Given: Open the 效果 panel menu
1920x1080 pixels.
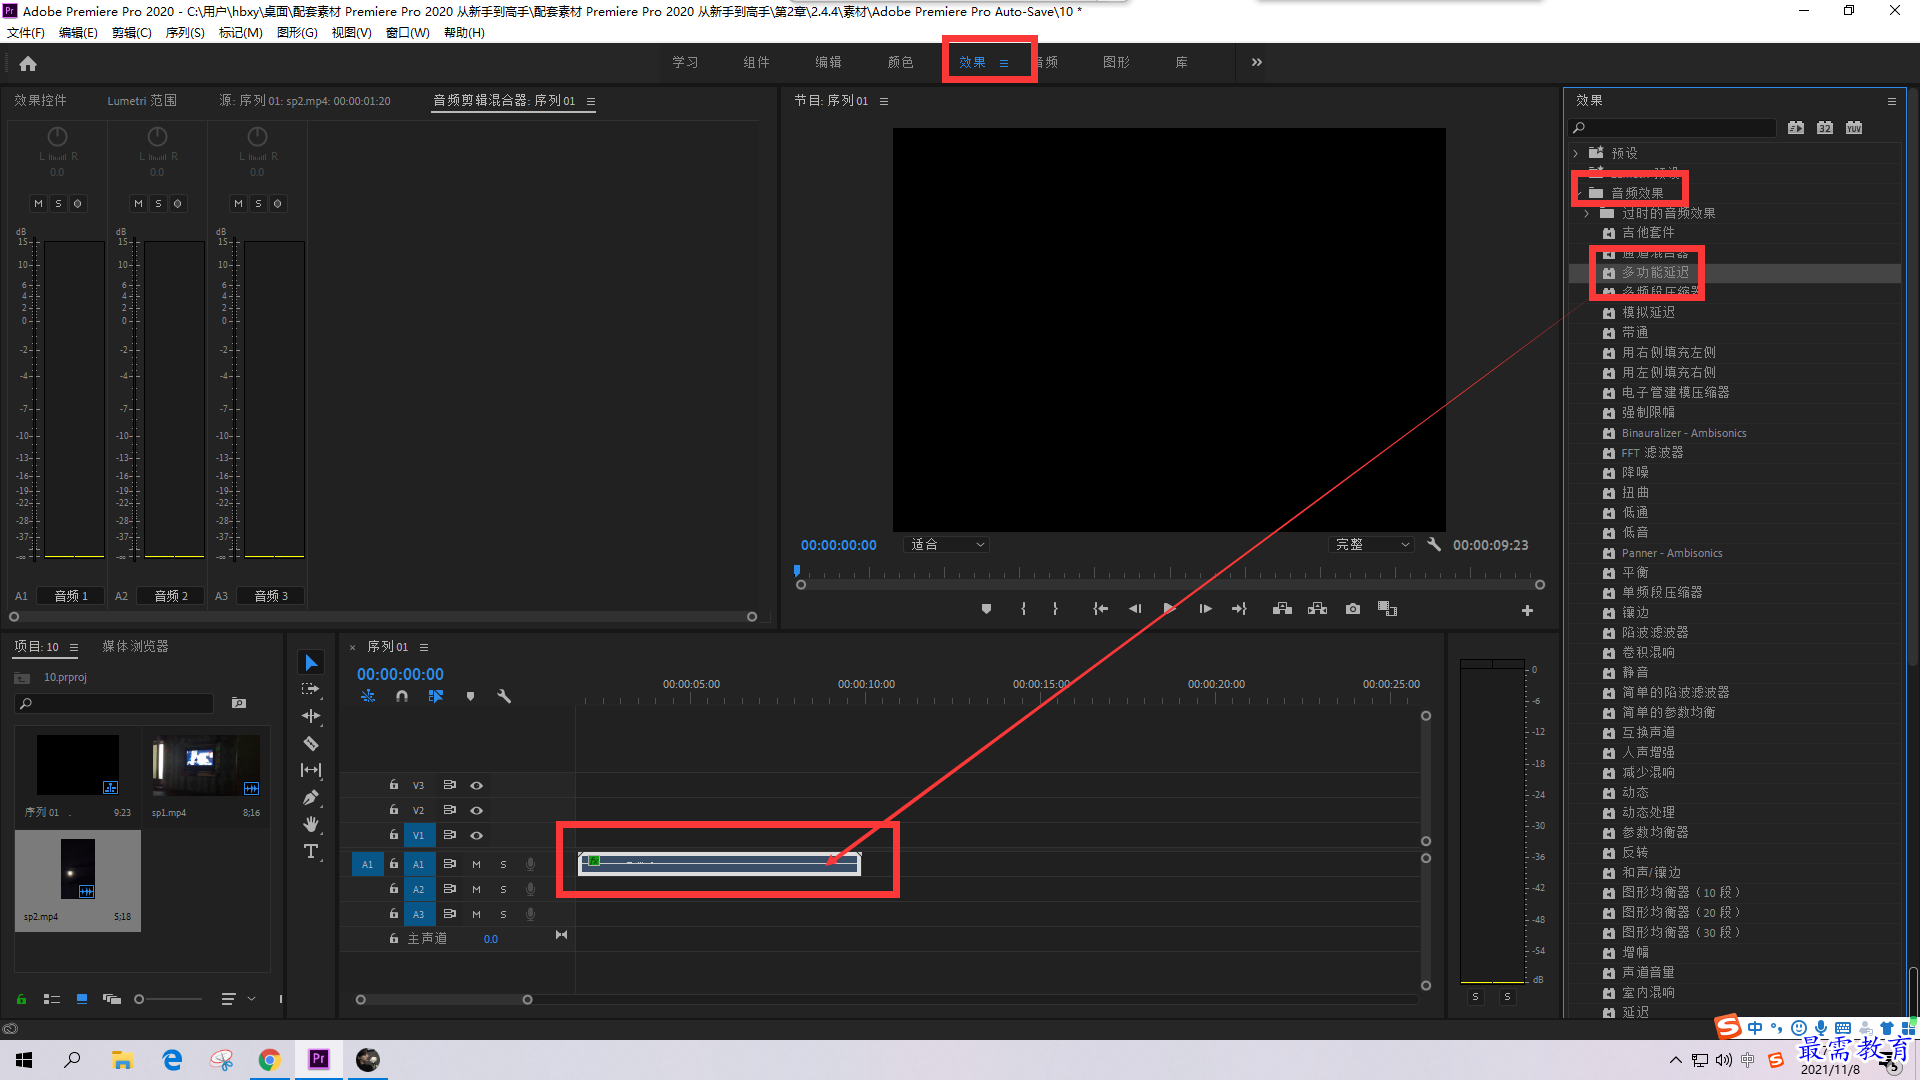Looking at the screenshot, I should [x=1892, y=101].
